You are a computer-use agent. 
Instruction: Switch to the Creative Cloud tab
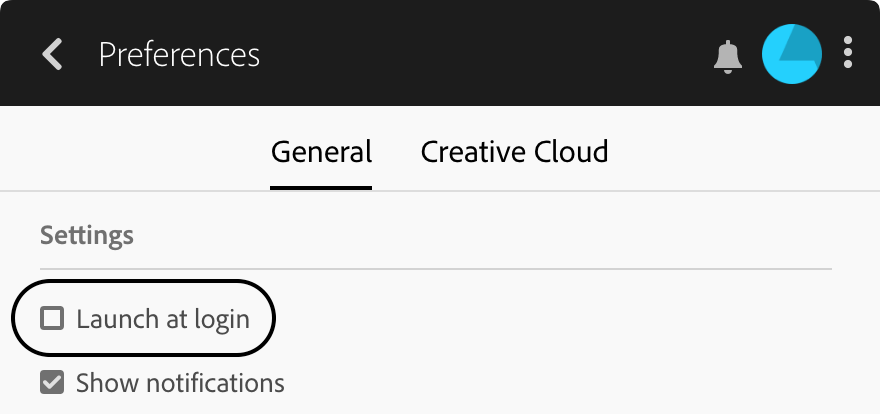coord(514,152)
